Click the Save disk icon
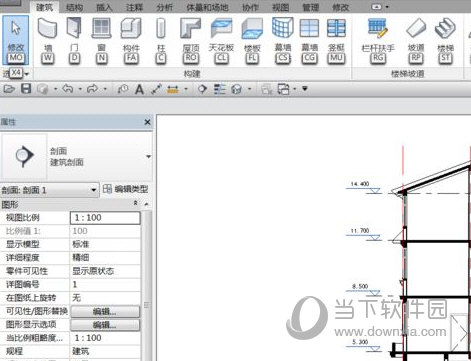This screenshot has height=361, width=471. pyautogui.click(x=26, y=89)
